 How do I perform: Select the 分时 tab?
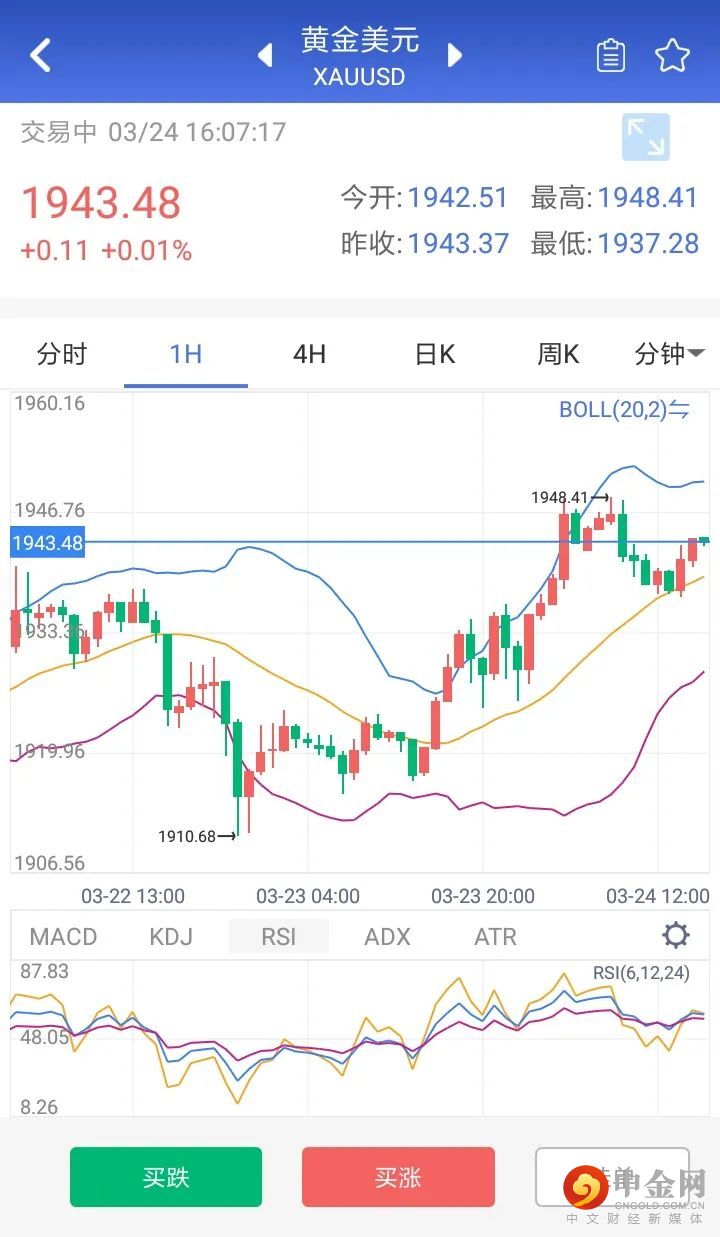tap(62, 354)
